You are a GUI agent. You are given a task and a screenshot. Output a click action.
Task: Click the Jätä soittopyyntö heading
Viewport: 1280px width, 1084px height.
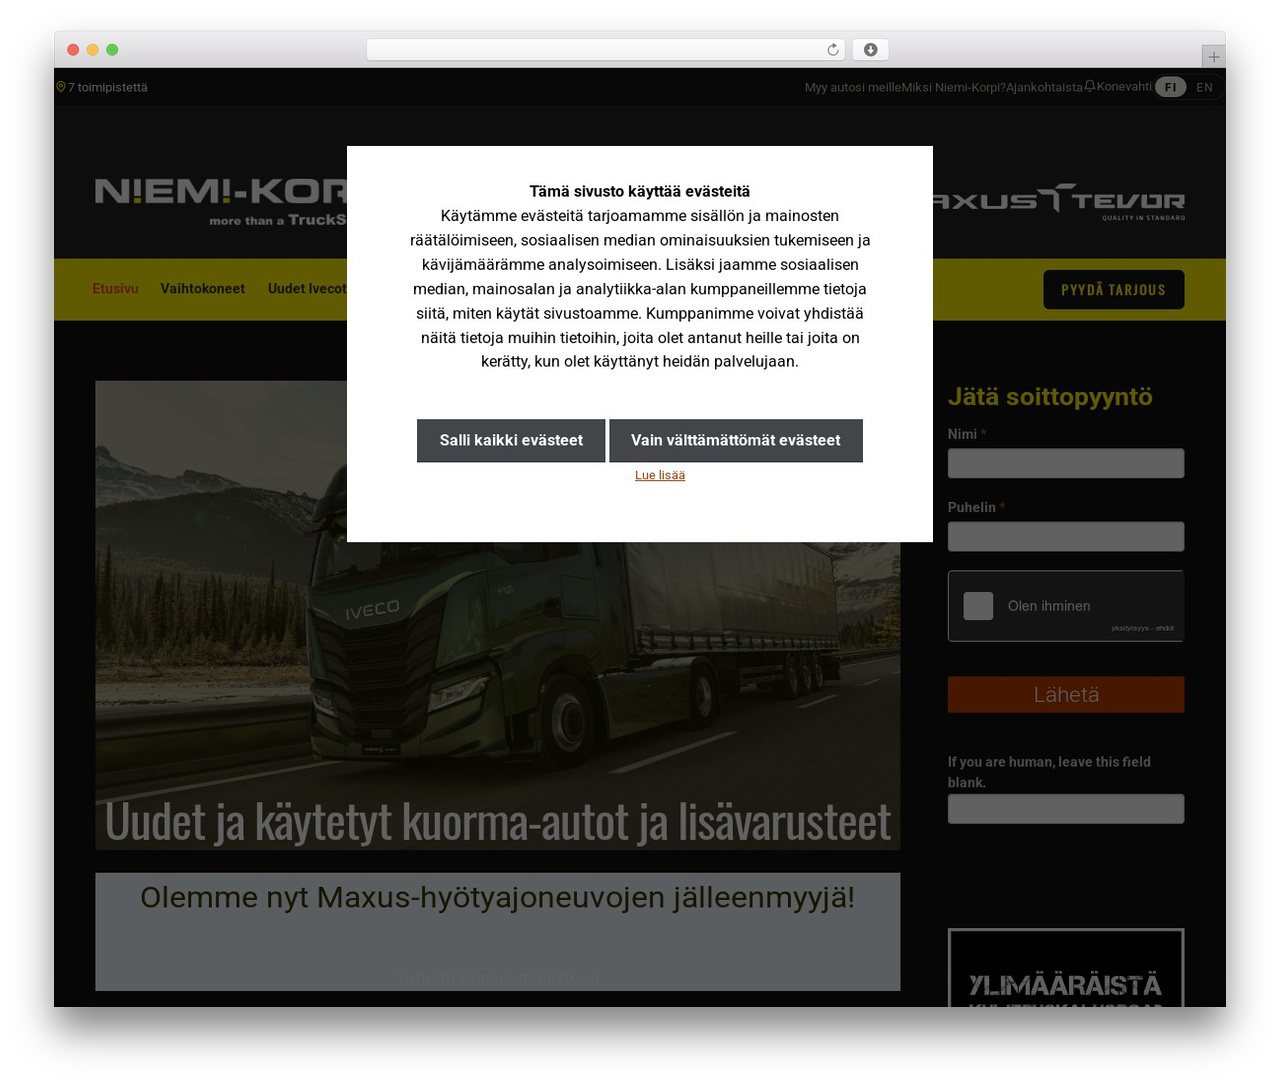click(x=1050, y=397)
